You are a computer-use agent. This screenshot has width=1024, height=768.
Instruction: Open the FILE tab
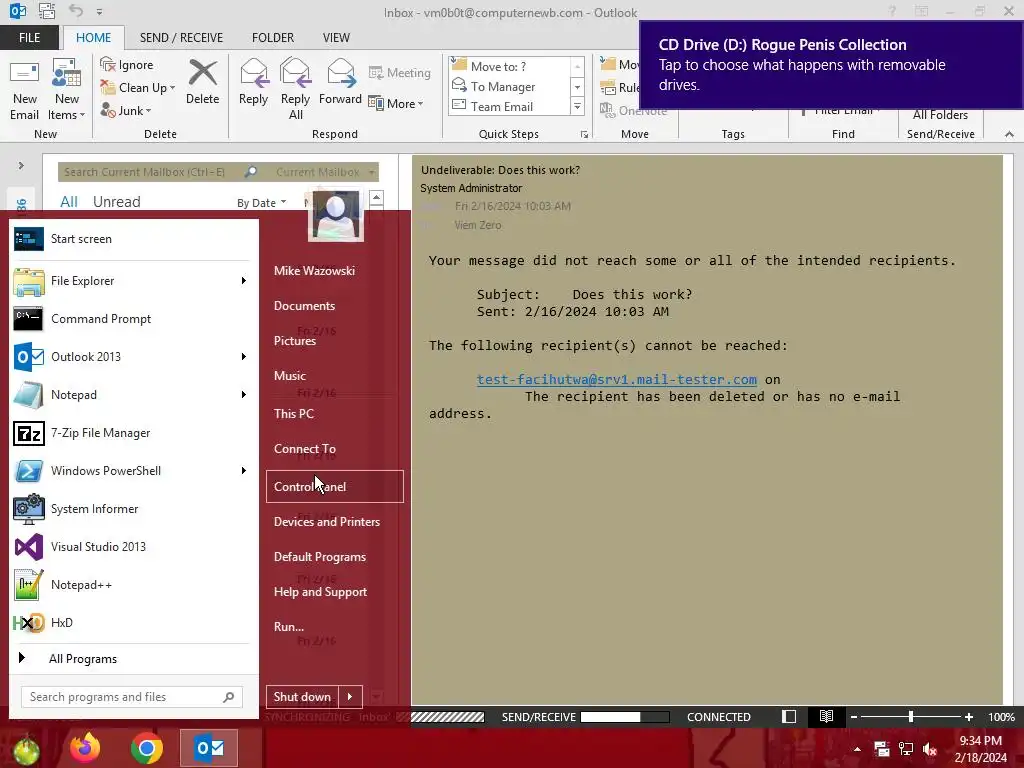[x=29, y=38]
